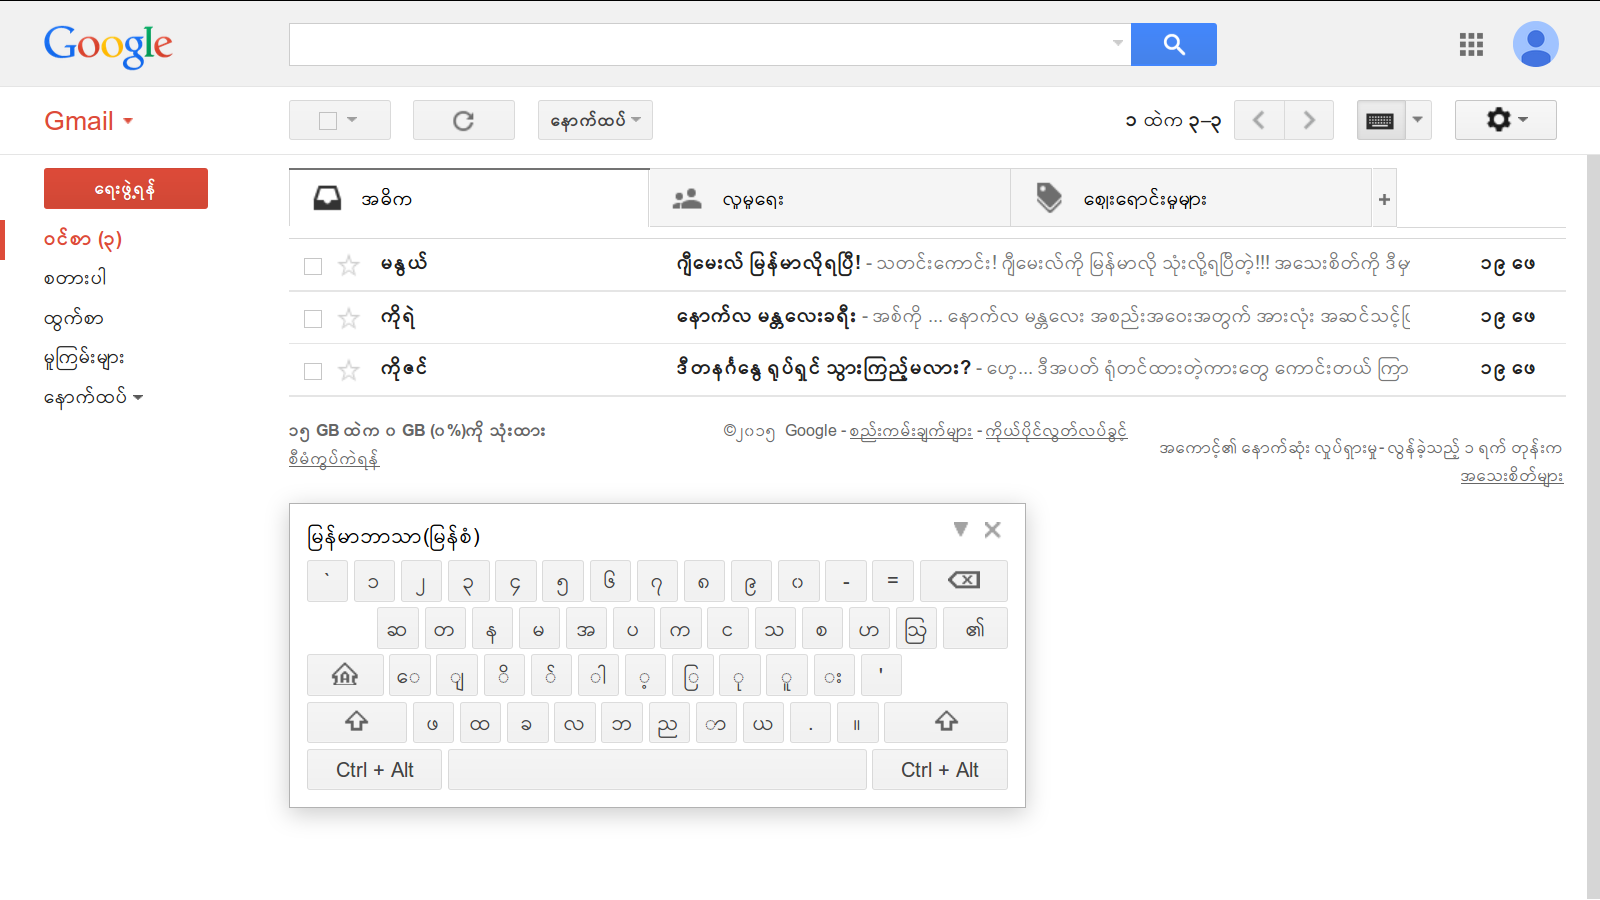Open the Google apps grid

click(1471, 44)
